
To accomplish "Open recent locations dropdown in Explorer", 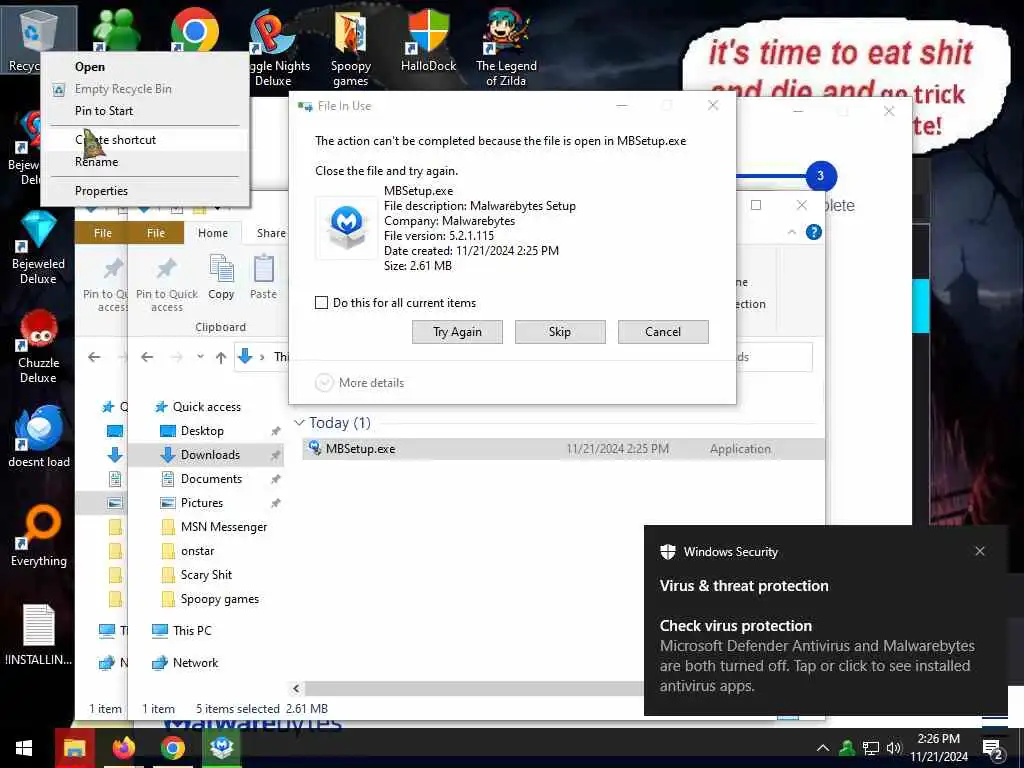I will (200, 357).
